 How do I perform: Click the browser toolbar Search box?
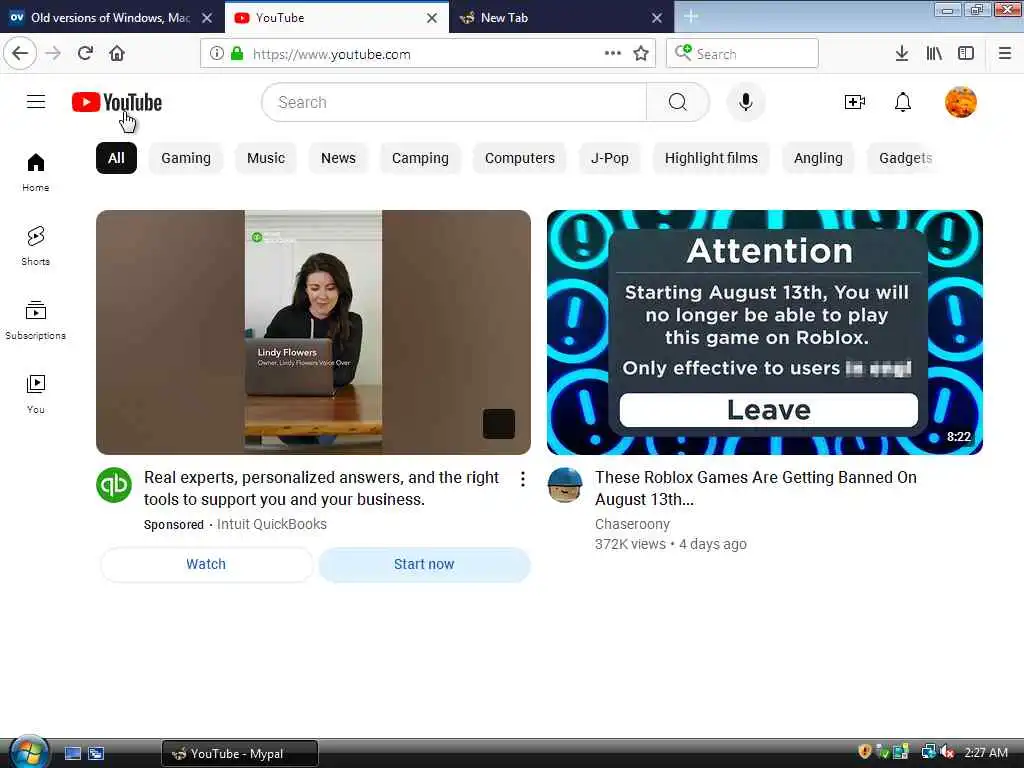point(743,54)
